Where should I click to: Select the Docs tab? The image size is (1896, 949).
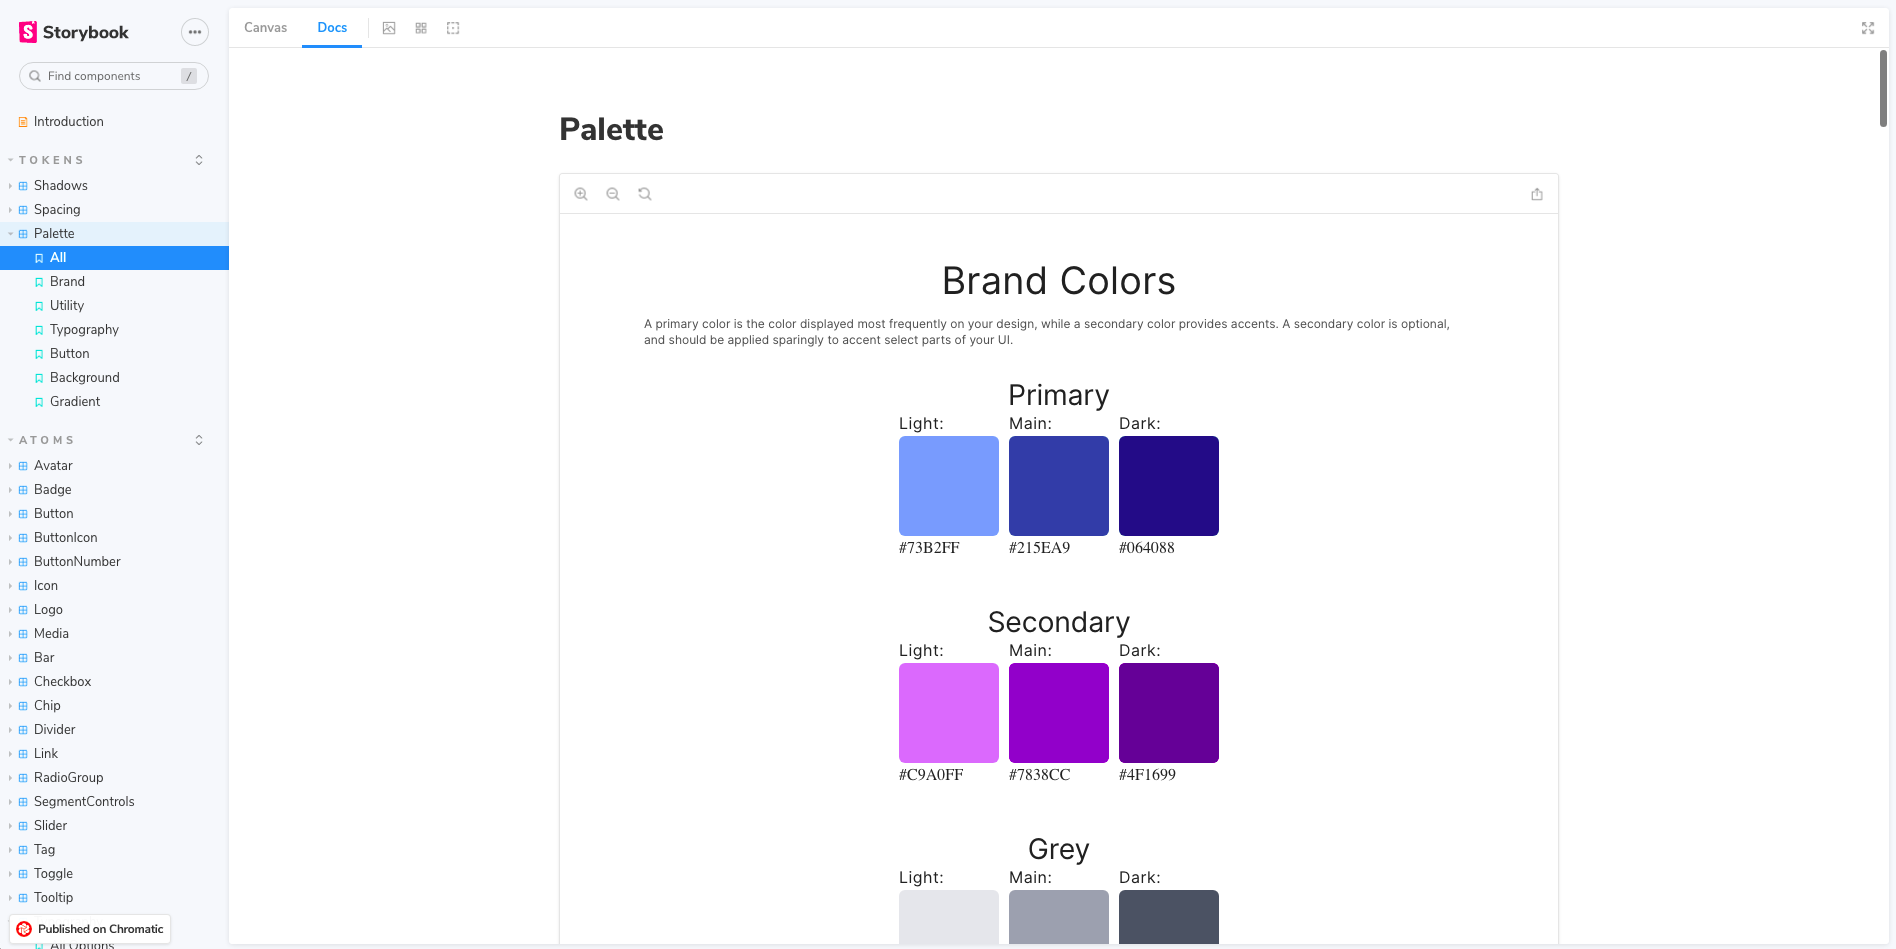pos(331,27)
